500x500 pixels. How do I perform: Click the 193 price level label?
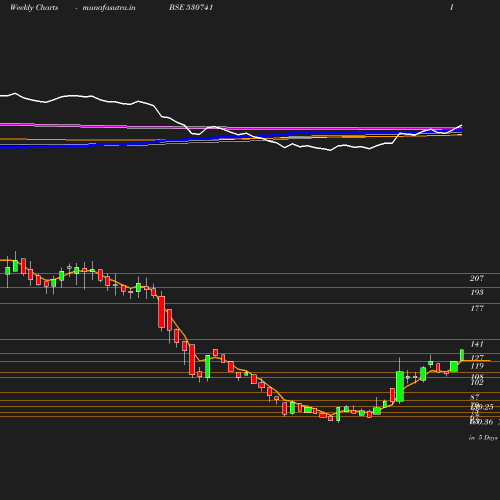(x=477, y=292)
